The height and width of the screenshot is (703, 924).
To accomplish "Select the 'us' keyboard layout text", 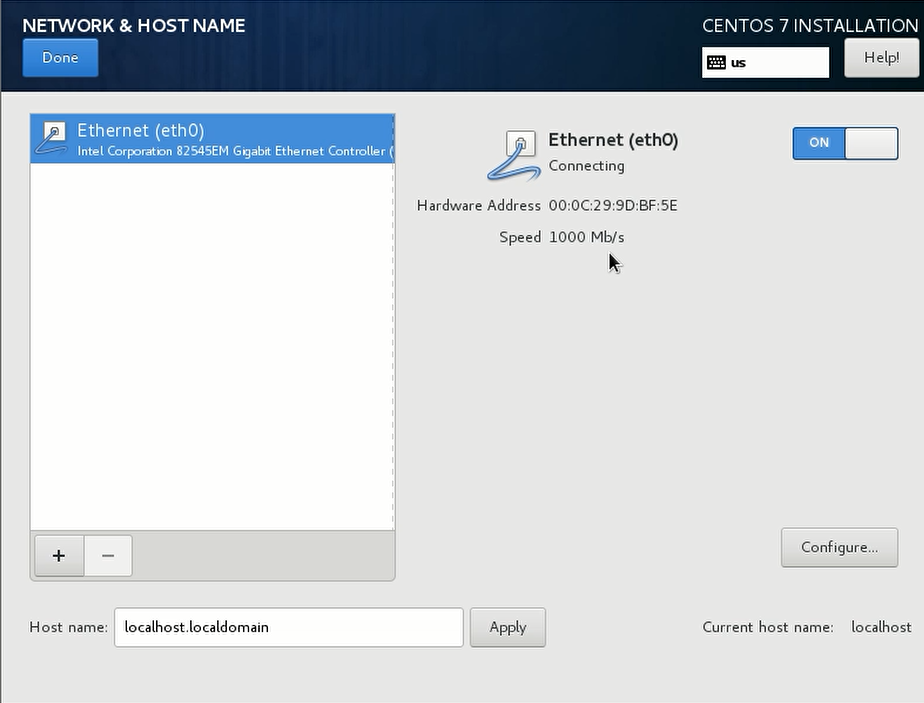I will coord(739,62).
